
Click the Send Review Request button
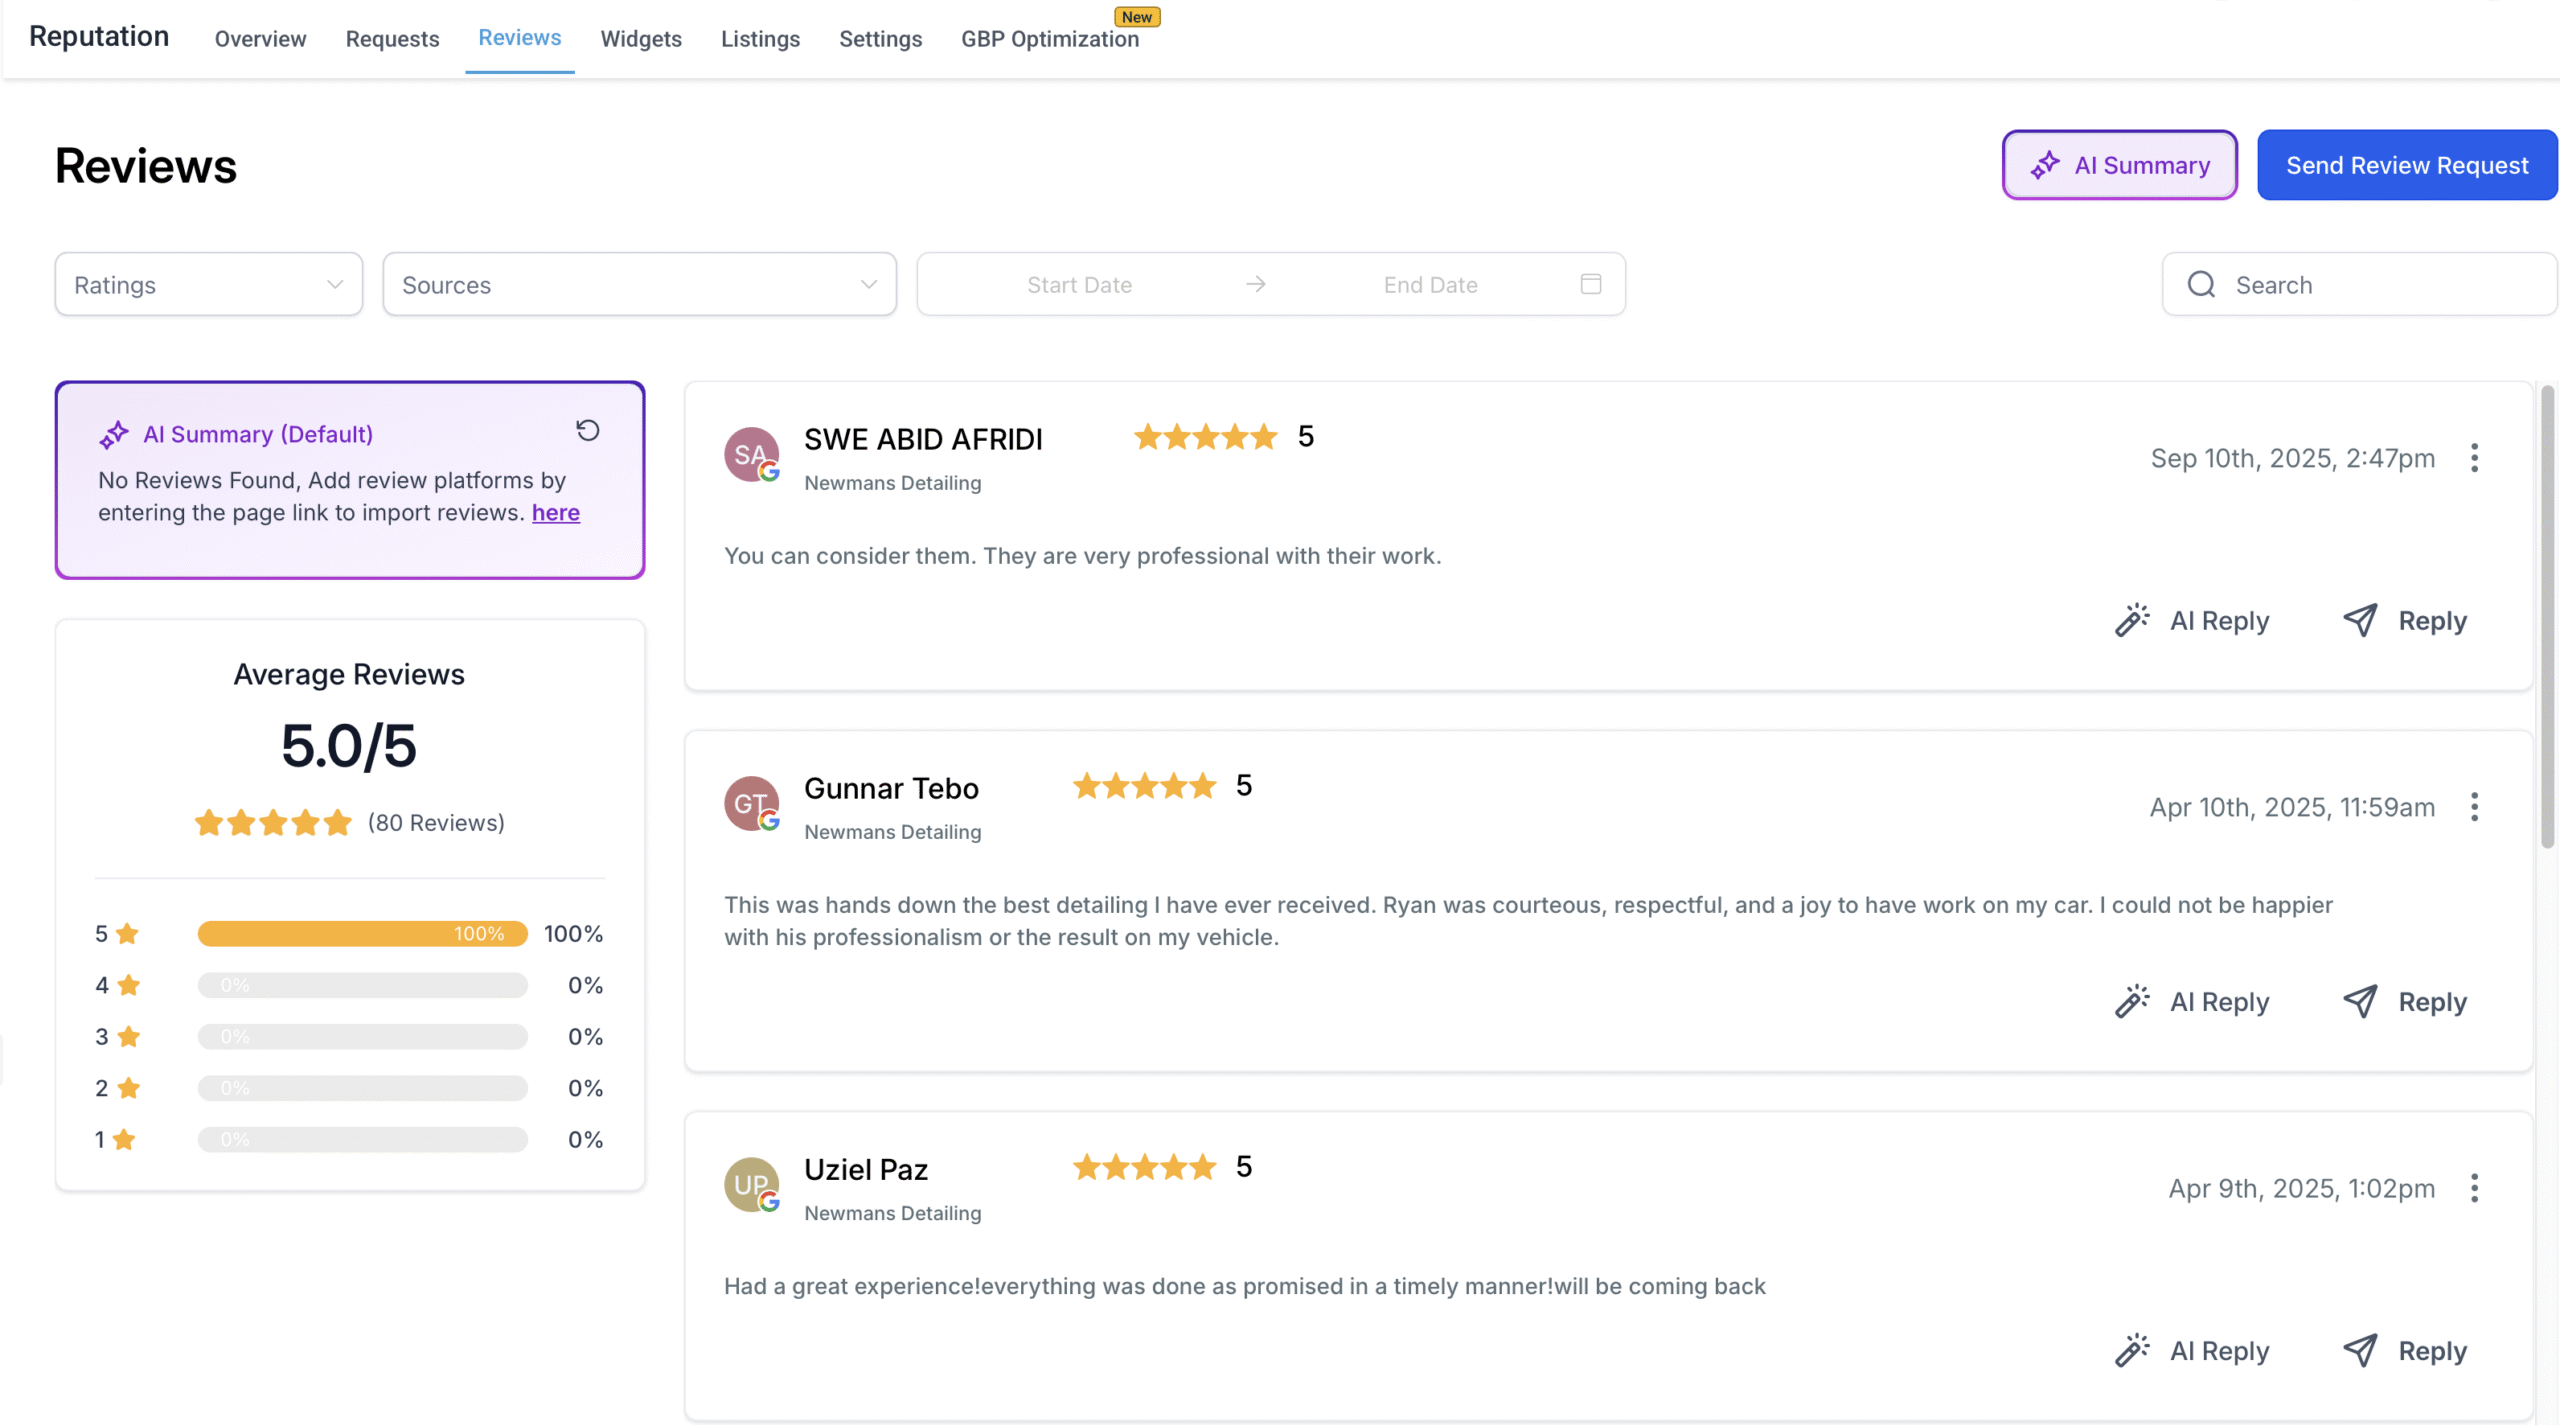pyautogui.click(x=2406, y=165)
